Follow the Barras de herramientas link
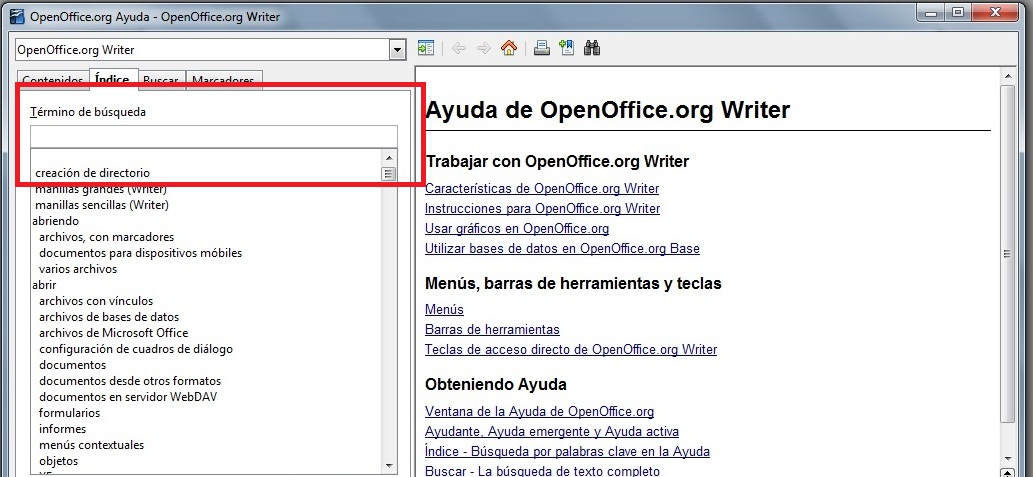Image resolution: width=1033 pixels, height=477 pixels. click(492, 329)
